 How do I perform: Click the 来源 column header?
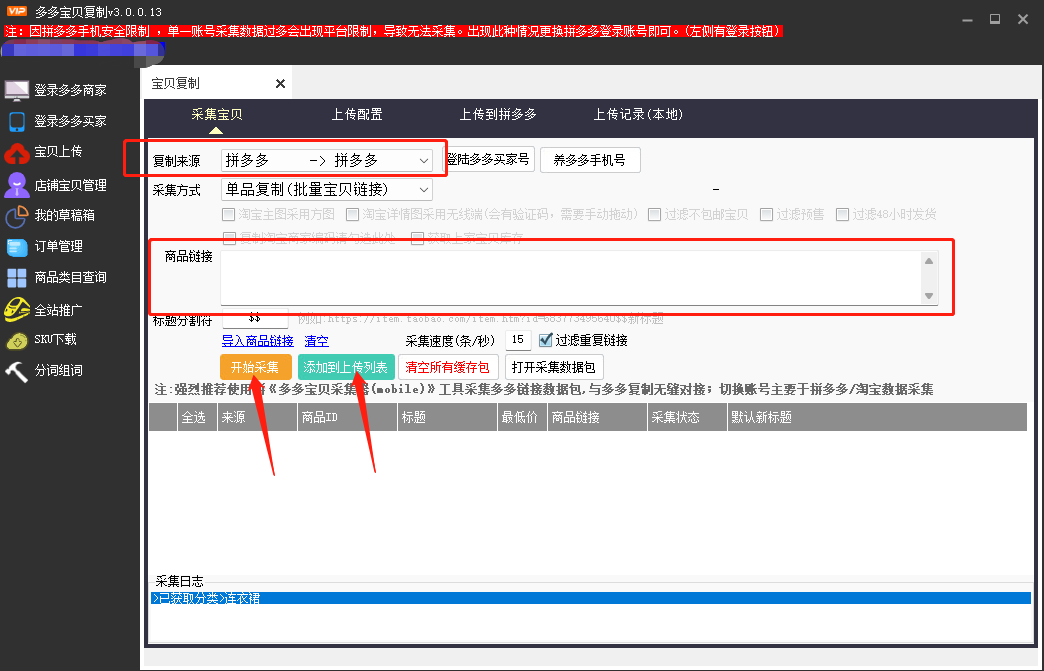point(257,417)
